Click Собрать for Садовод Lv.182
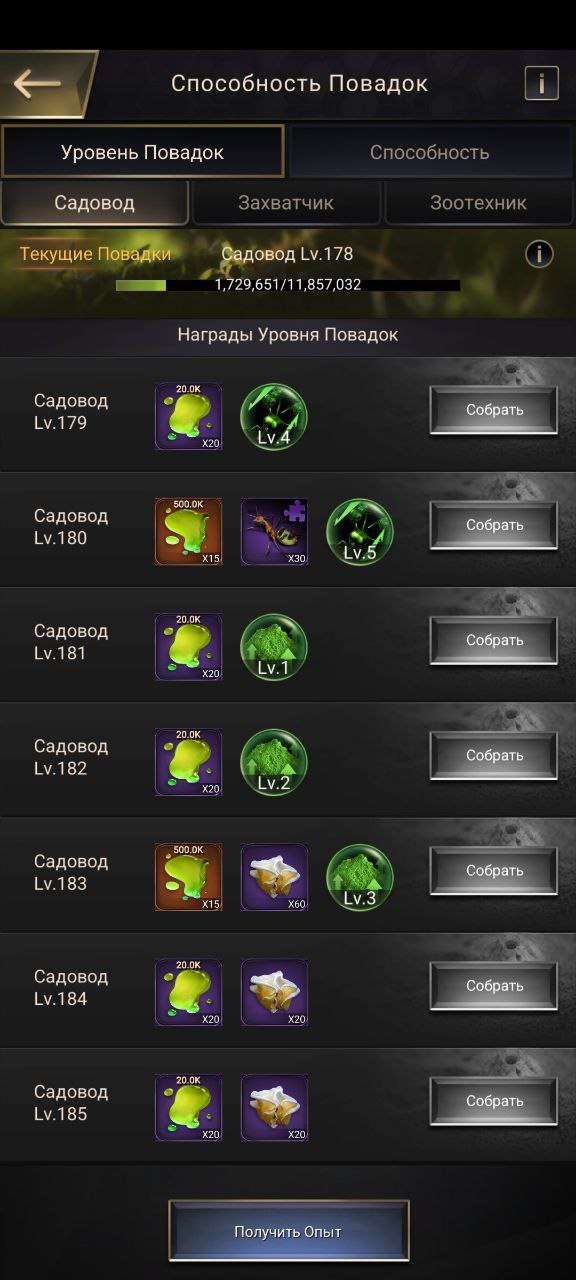 coord(494,755)
